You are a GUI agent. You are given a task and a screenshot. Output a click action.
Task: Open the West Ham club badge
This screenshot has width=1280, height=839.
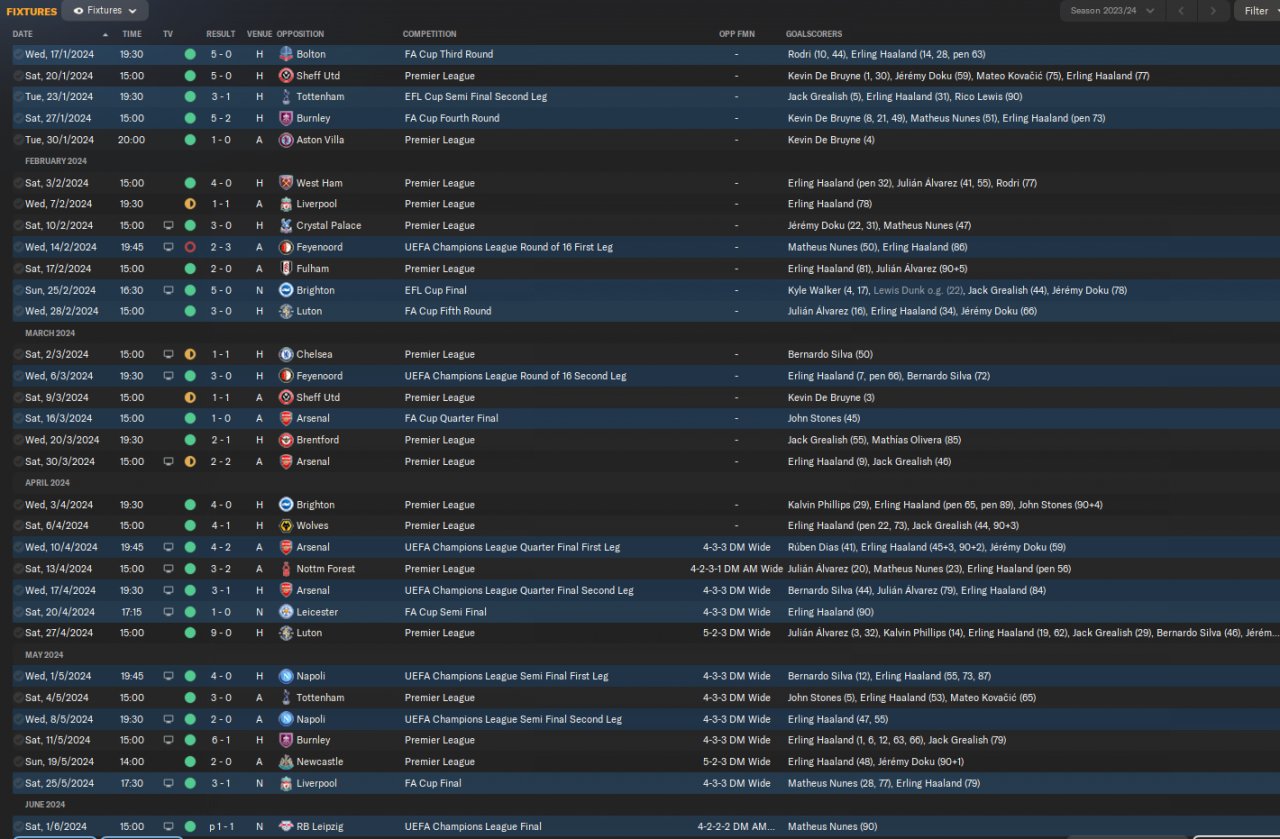point(286,183)
